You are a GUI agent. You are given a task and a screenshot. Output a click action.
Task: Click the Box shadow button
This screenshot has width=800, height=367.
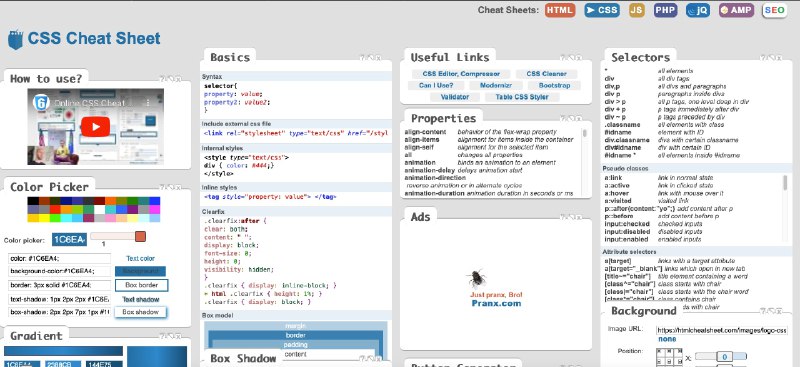tap(140, 312)
